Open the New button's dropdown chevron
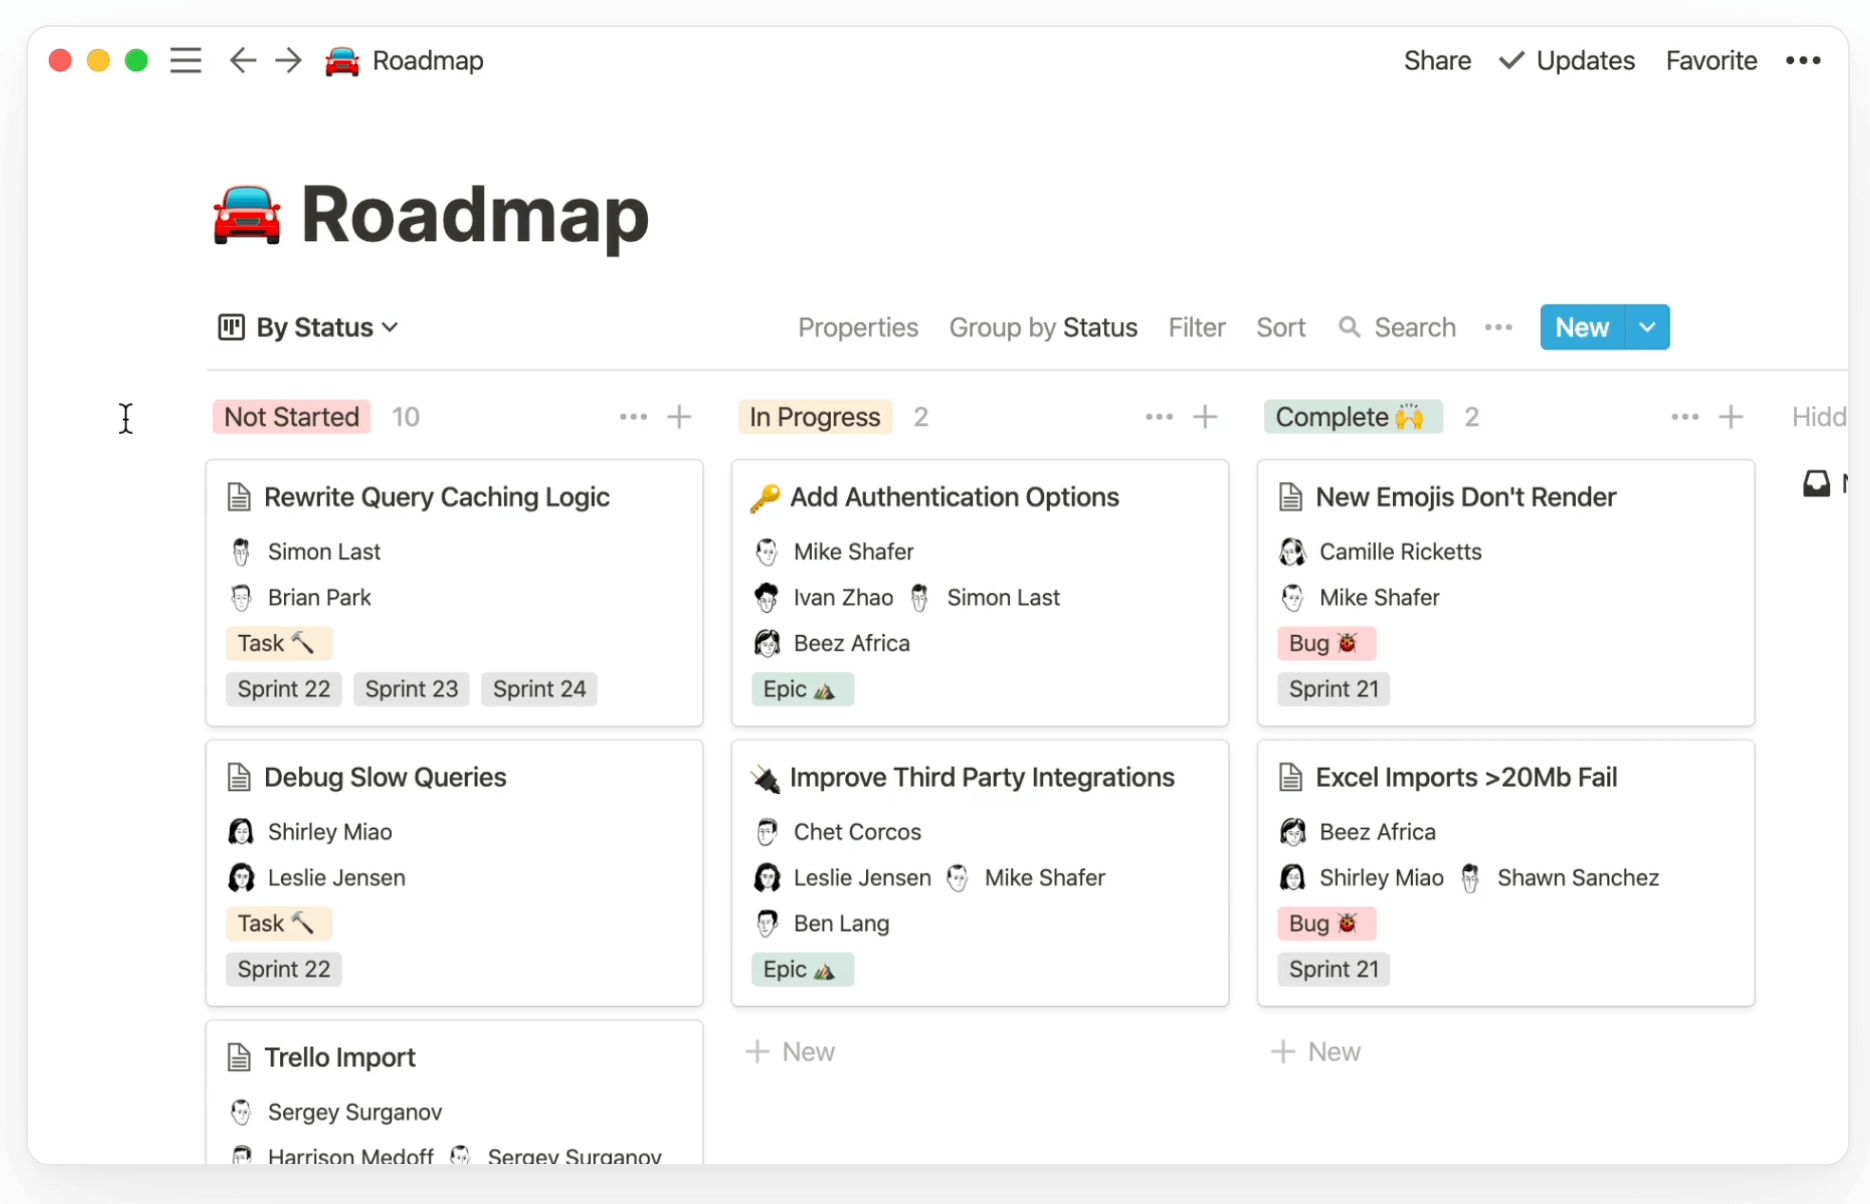The width and height of the screenshot is (1870, 1204). [x=1647, y=327]
